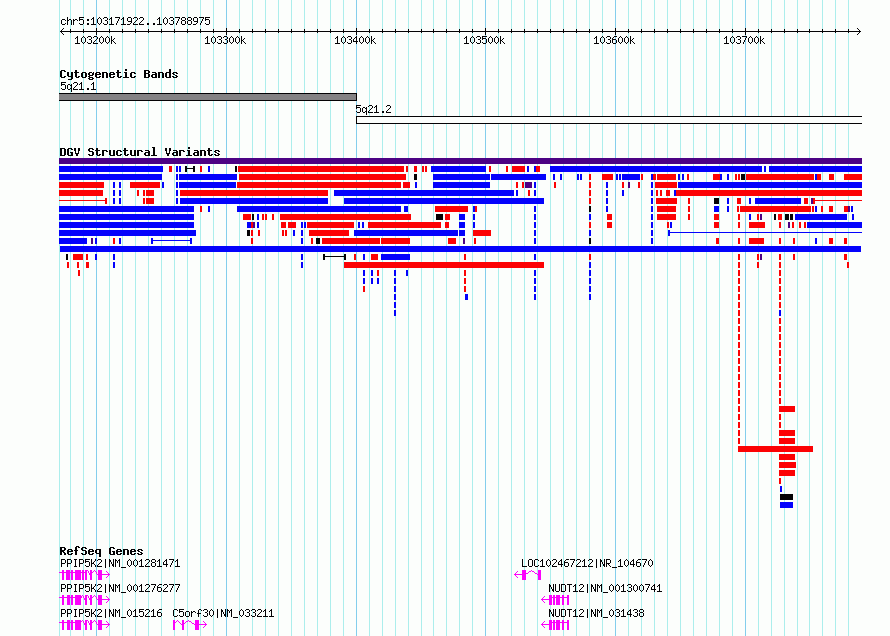Viewport: 890px width, 636px height.
Task: Click the 103200k ruler label
Action: tap(95, 40)
